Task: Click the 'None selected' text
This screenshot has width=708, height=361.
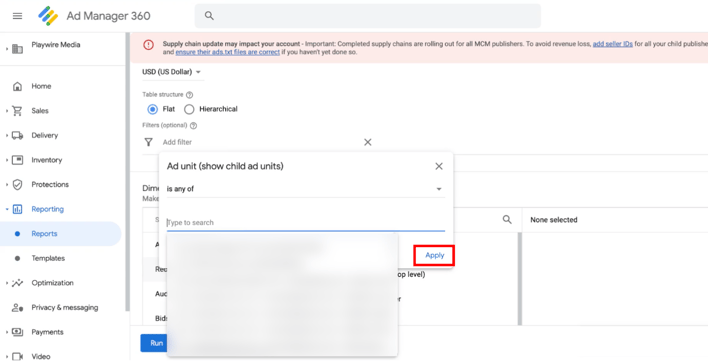Action: [554, 220]
